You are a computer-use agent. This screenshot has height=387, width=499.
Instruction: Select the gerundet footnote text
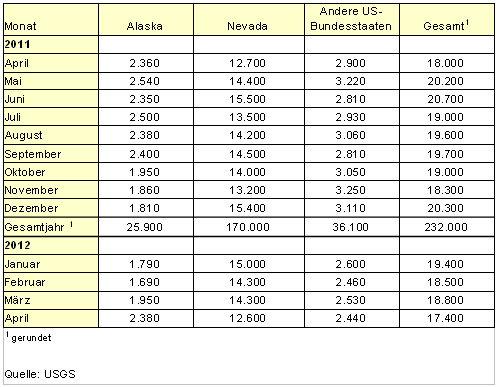(x=29, y=337)
